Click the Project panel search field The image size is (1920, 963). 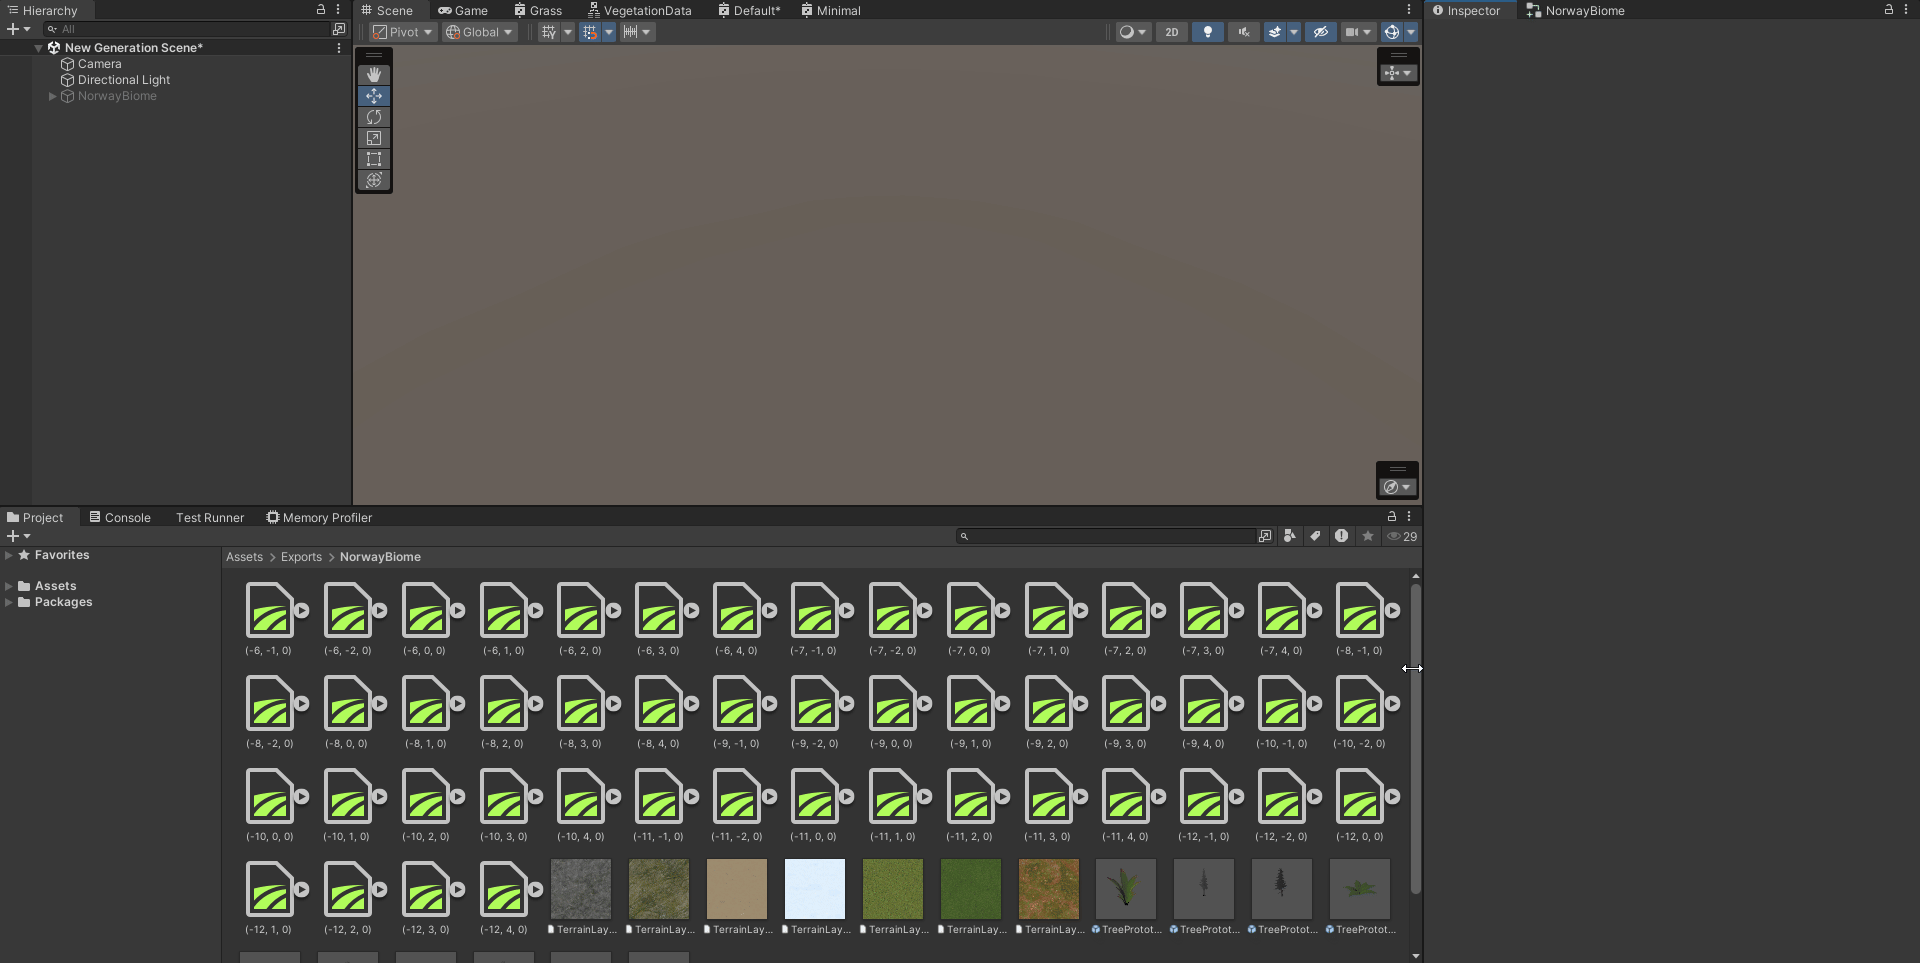click(1110, 536)
